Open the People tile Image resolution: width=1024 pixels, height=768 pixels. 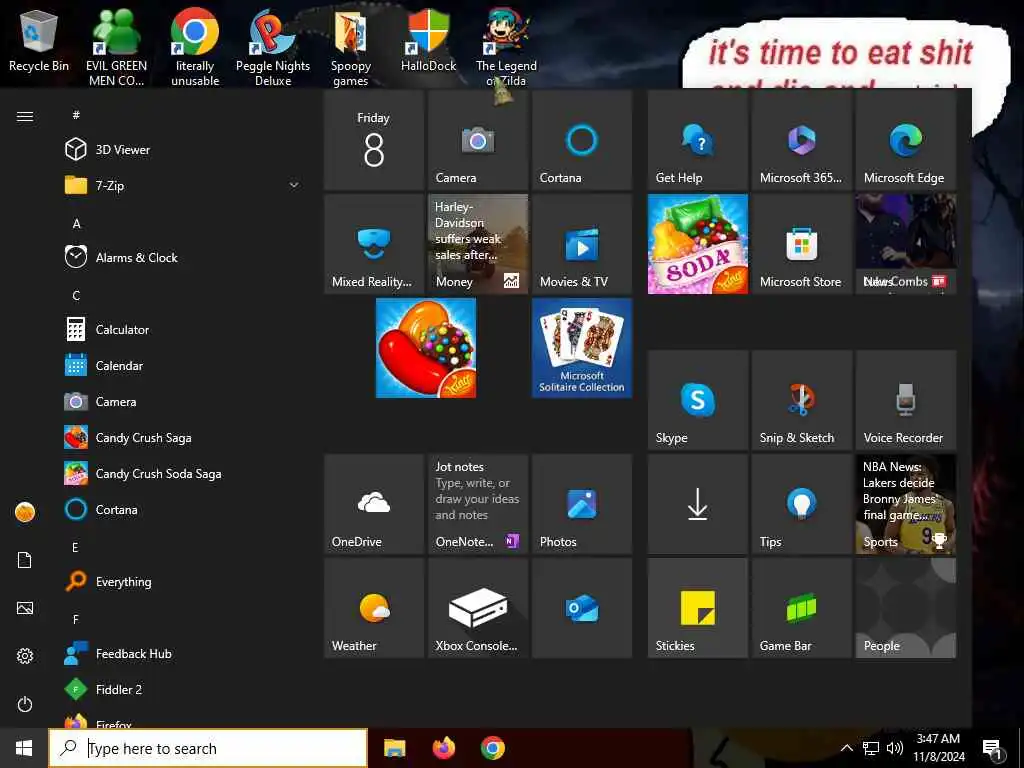pos(906,608)
